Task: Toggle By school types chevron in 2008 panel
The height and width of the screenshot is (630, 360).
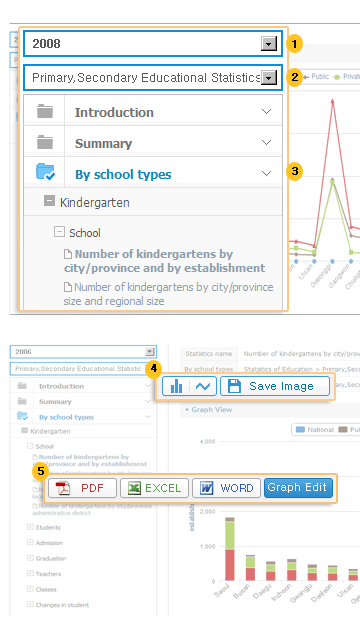Action: [266, 173]
